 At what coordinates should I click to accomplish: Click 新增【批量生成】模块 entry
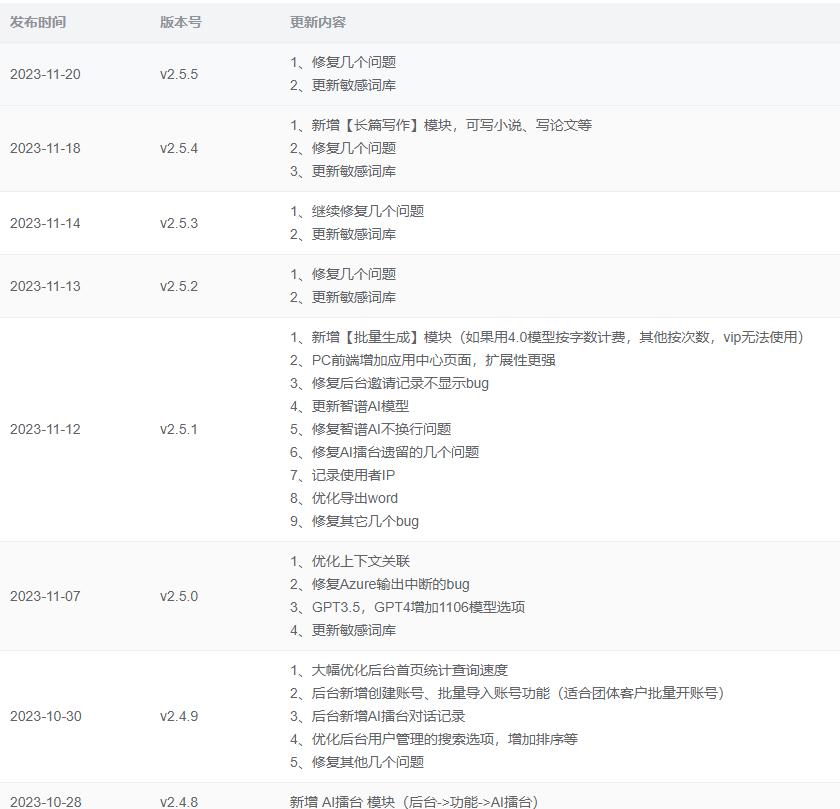[x=547, y=337]
